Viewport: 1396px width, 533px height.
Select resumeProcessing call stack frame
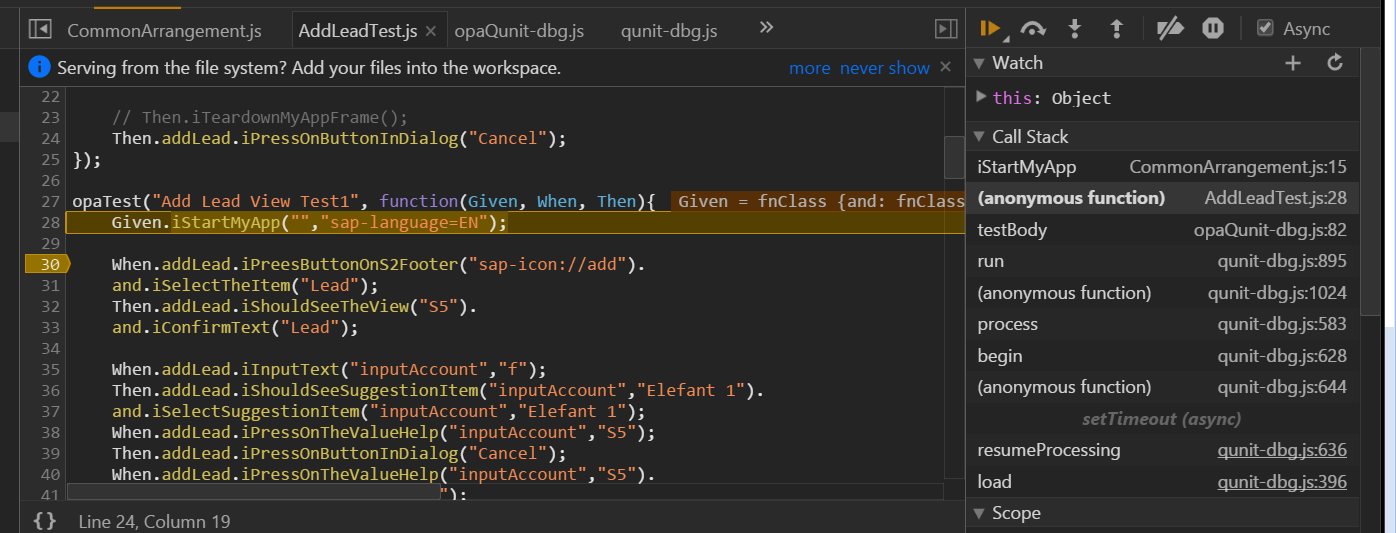[x=1162, y=450]
